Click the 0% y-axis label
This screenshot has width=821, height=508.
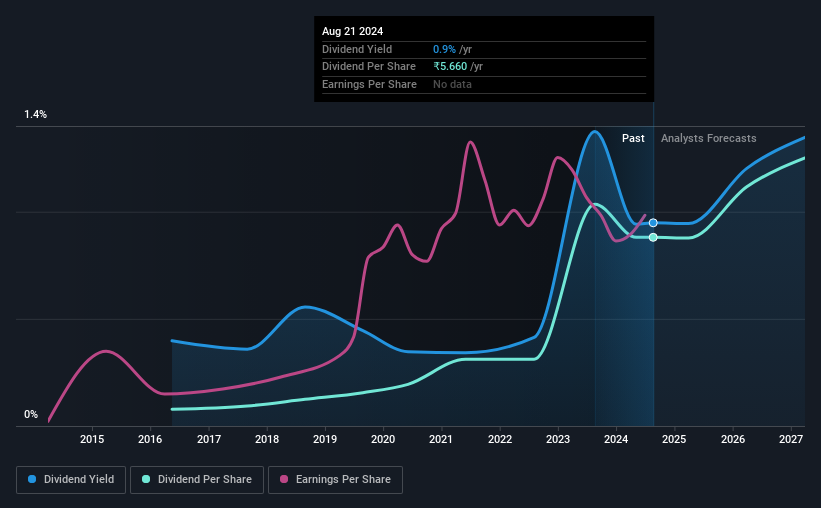click(x=31, y=414)
